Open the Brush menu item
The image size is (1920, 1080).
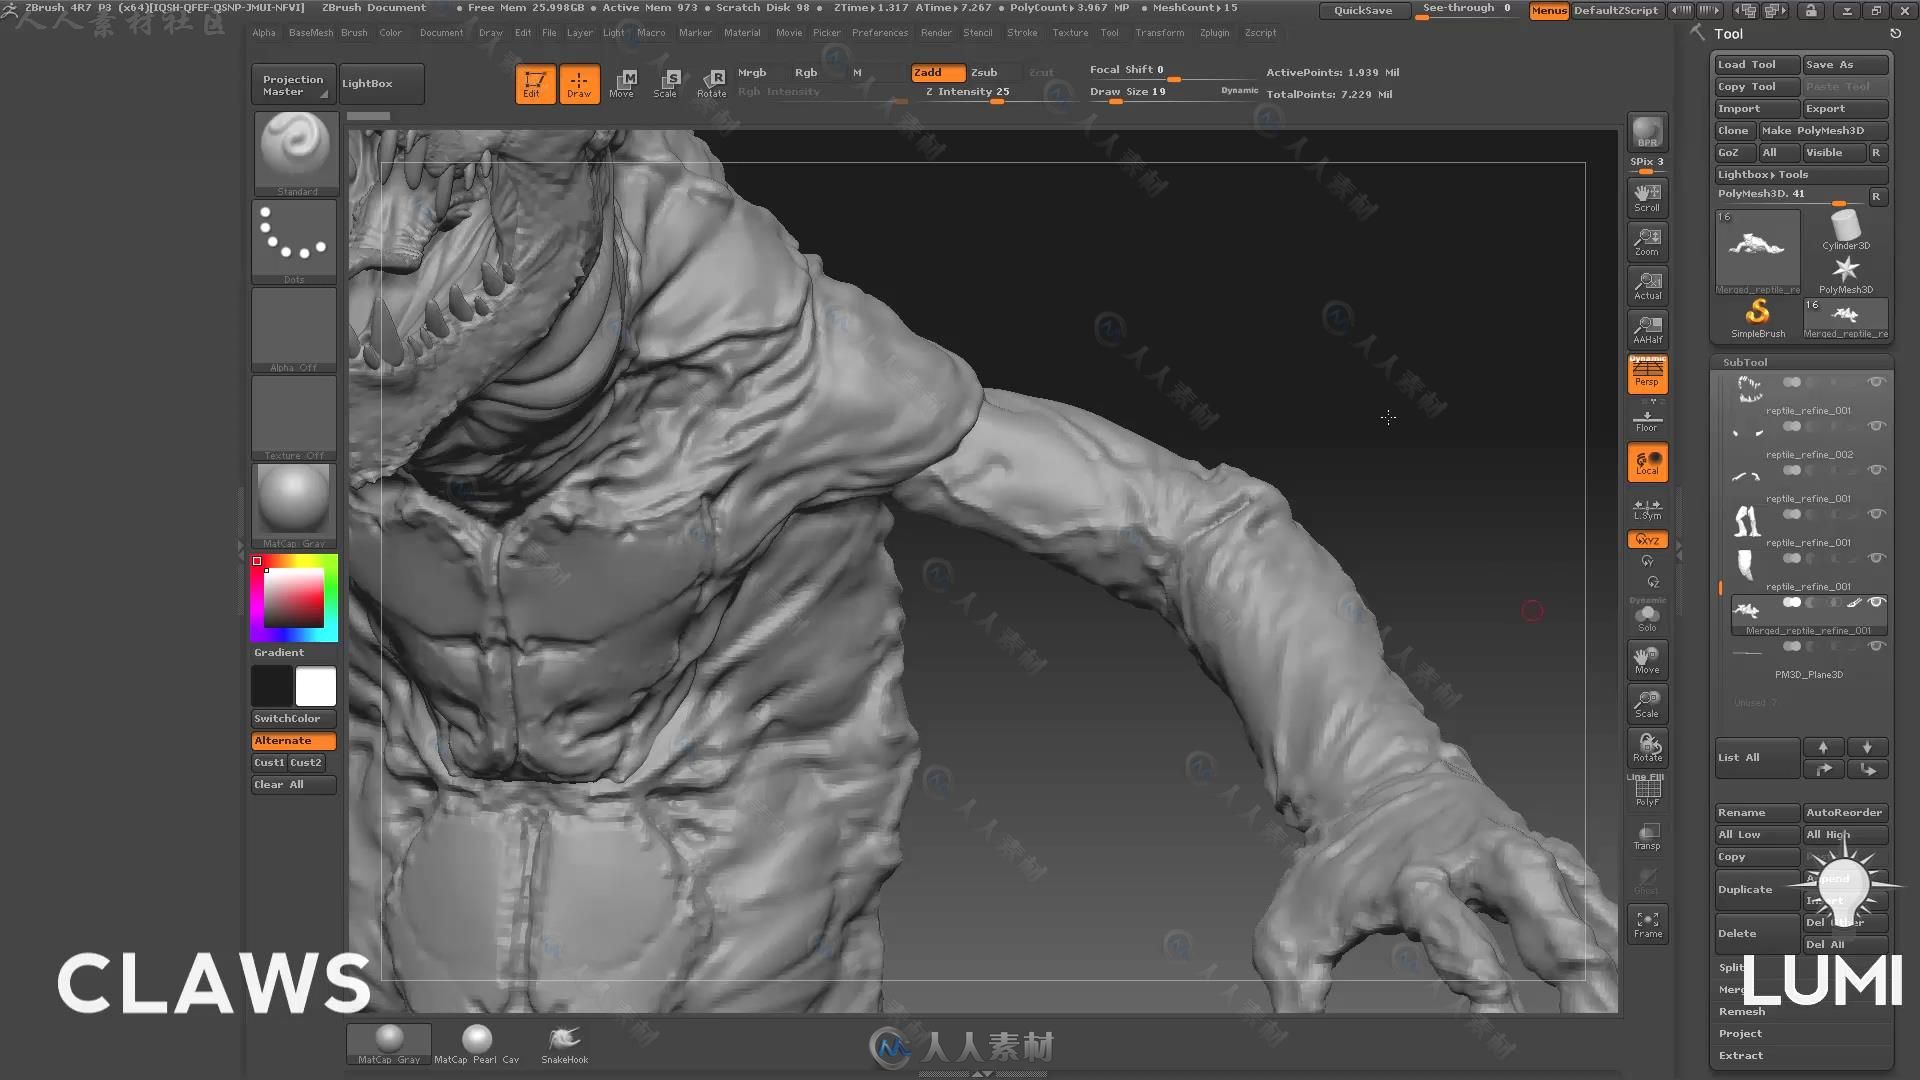355,33
